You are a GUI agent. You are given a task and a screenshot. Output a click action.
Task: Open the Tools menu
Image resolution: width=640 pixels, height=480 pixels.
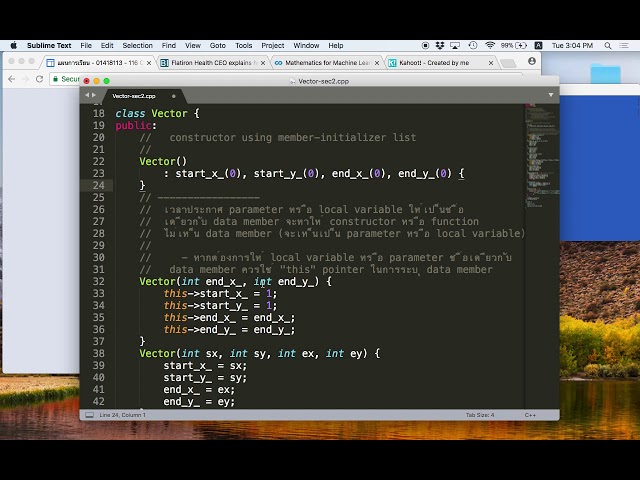pos(244,45)
